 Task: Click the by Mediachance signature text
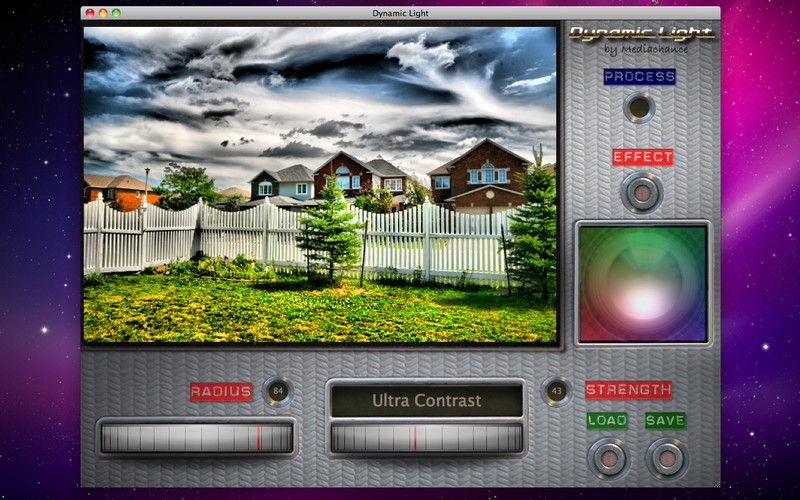click(x=646, y=49)
